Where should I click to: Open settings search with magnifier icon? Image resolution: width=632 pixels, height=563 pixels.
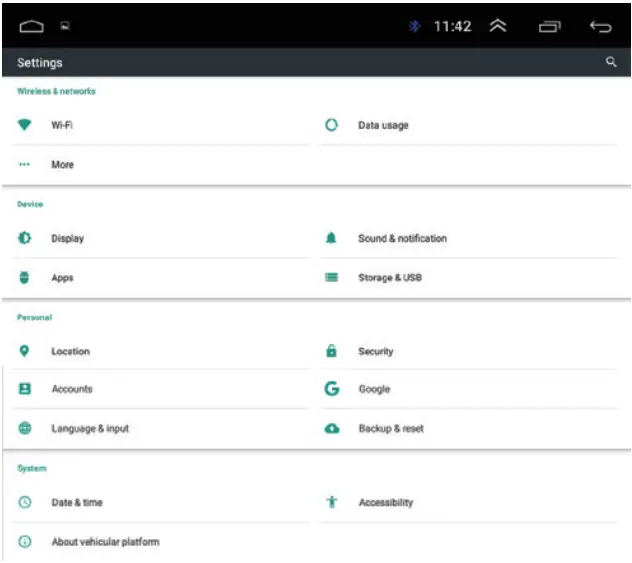click(x=611, y=62)
